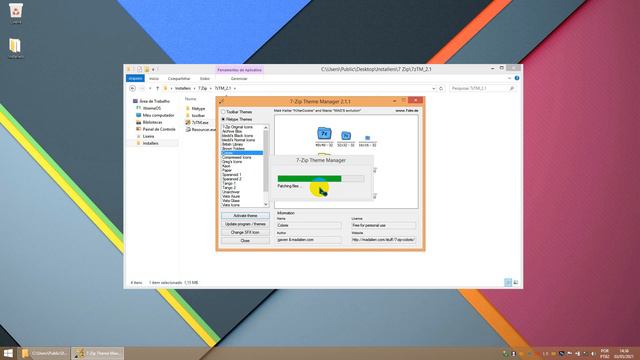This screenshot has width=640, height=360.
Task: Open the Arquivo ribbon tab
Action: click(x=135, y=78)
